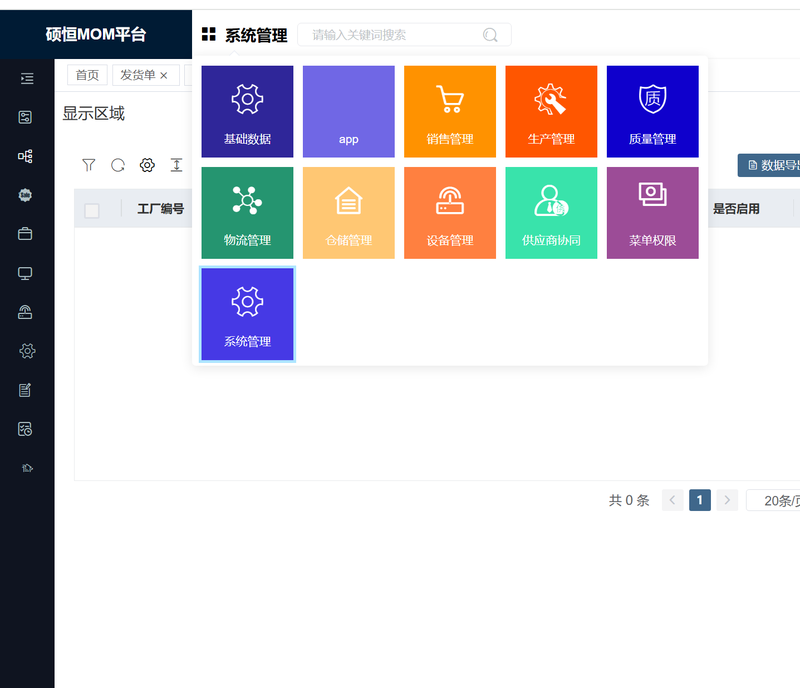Click the router device sidebar icon
The image size is (800, 688).
coord(25,312)
